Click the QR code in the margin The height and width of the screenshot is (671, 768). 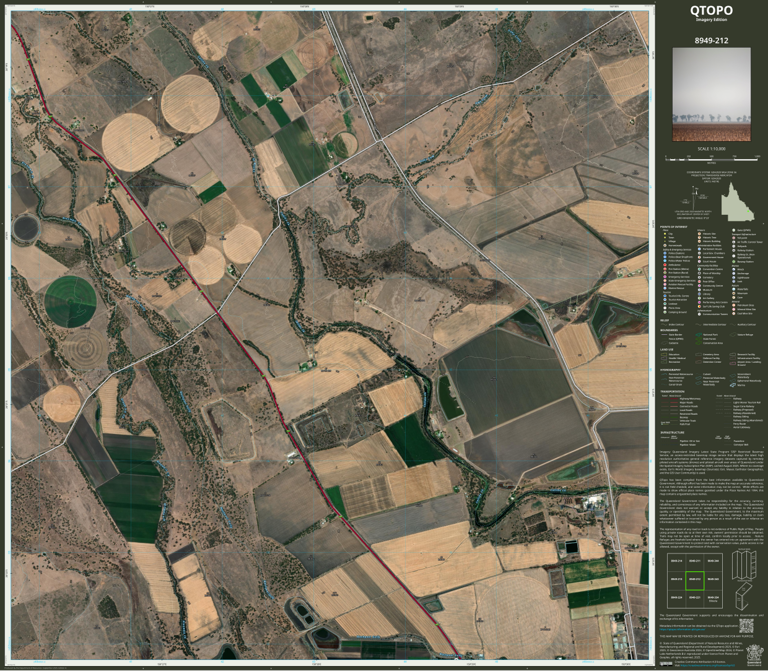(x=746, y=626)
